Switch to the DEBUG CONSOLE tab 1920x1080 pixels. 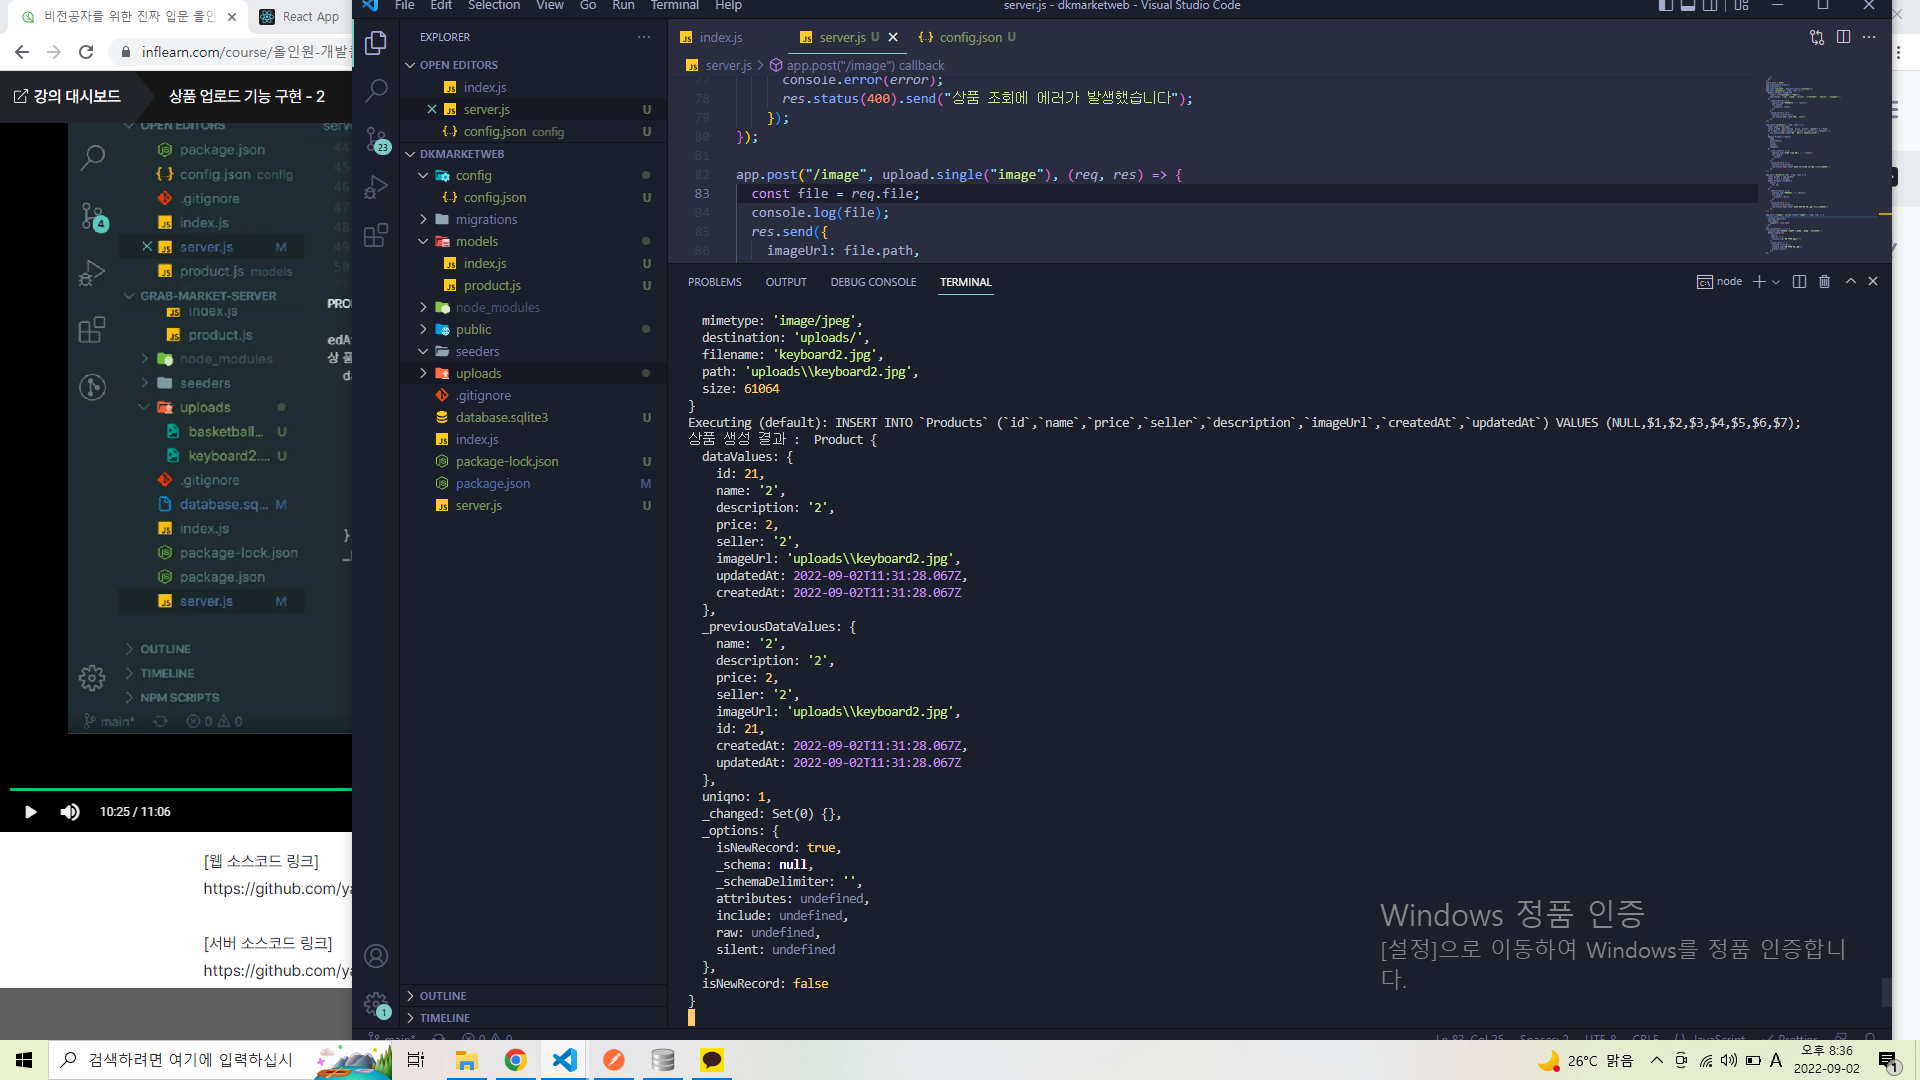coord(872,282)
